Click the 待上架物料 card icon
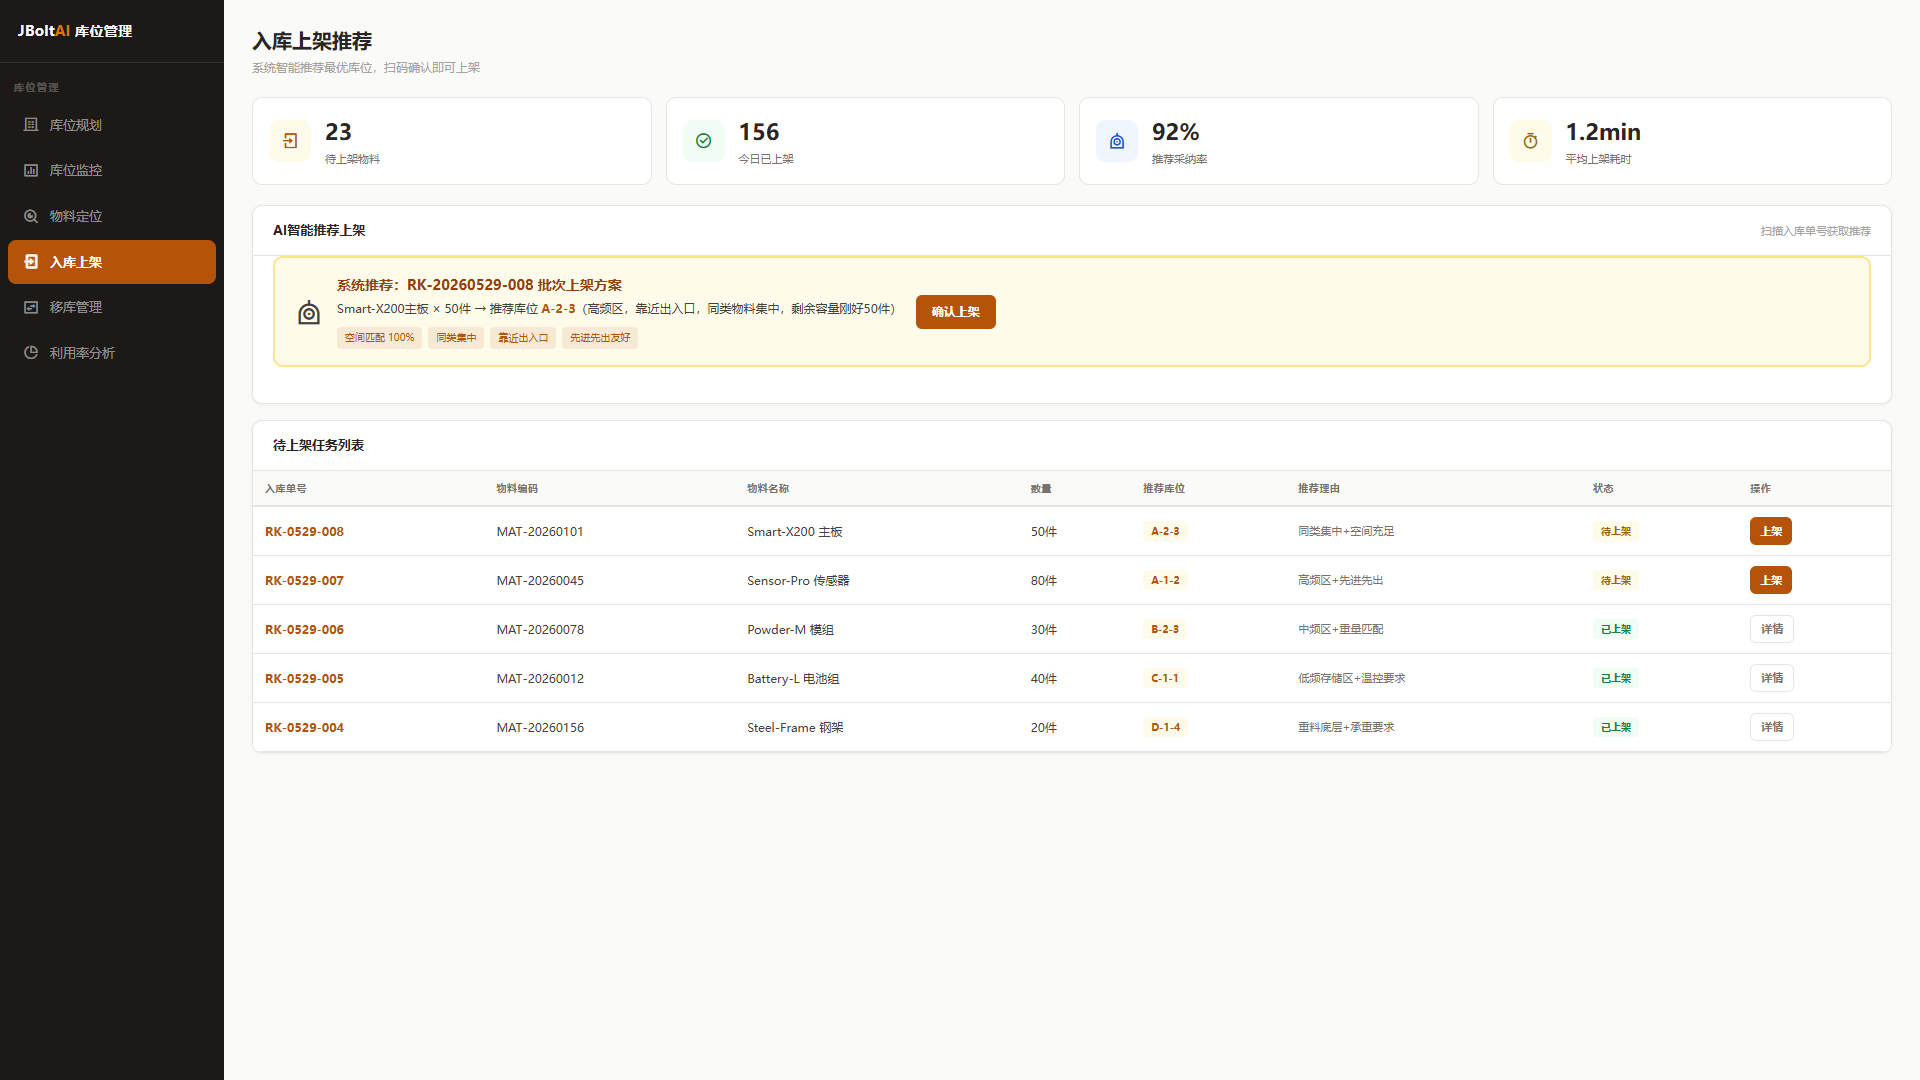Screen dimensions: 1920x1080 pyautogui.click(x=290, y=141)
